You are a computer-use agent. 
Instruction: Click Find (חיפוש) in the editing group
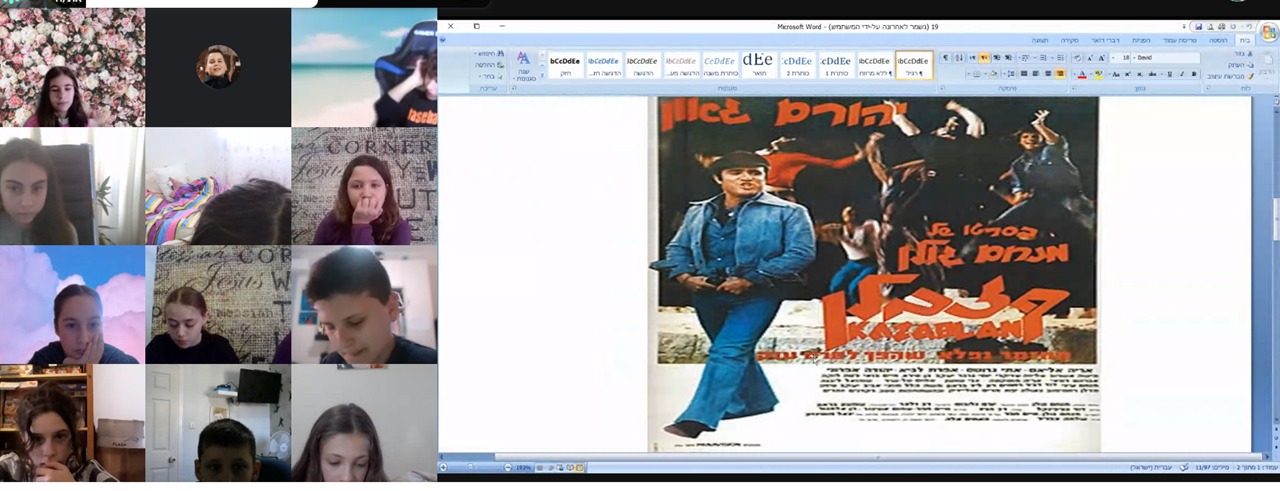point(489,54)
